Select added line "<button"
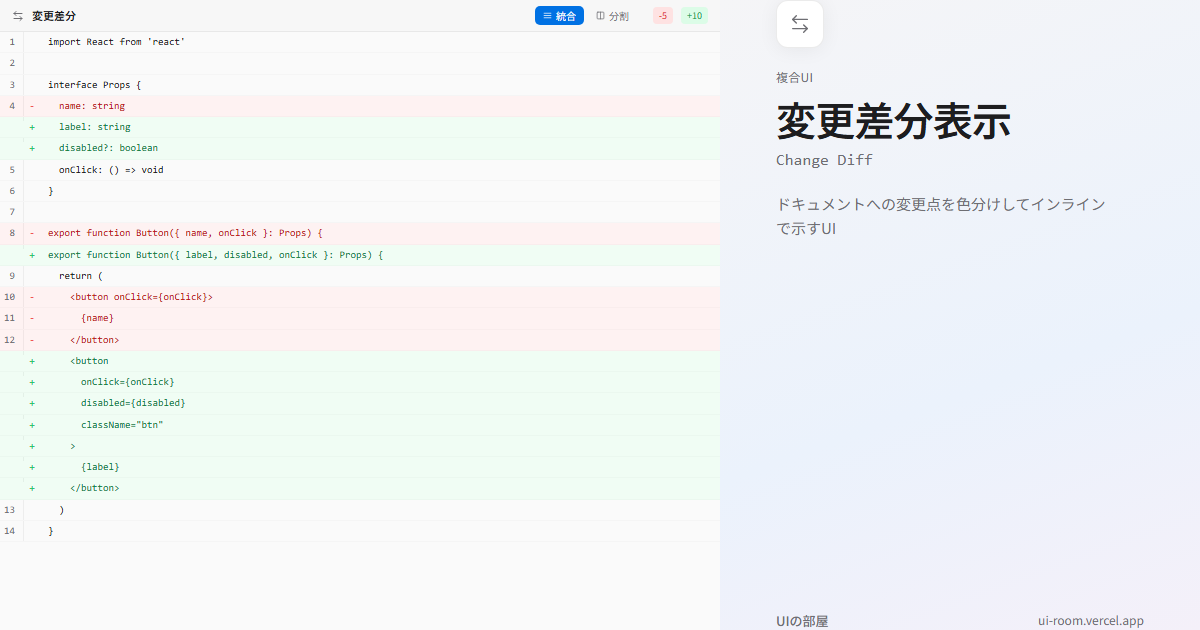This screenshot has width=1200, height=630. coord(360,361)
